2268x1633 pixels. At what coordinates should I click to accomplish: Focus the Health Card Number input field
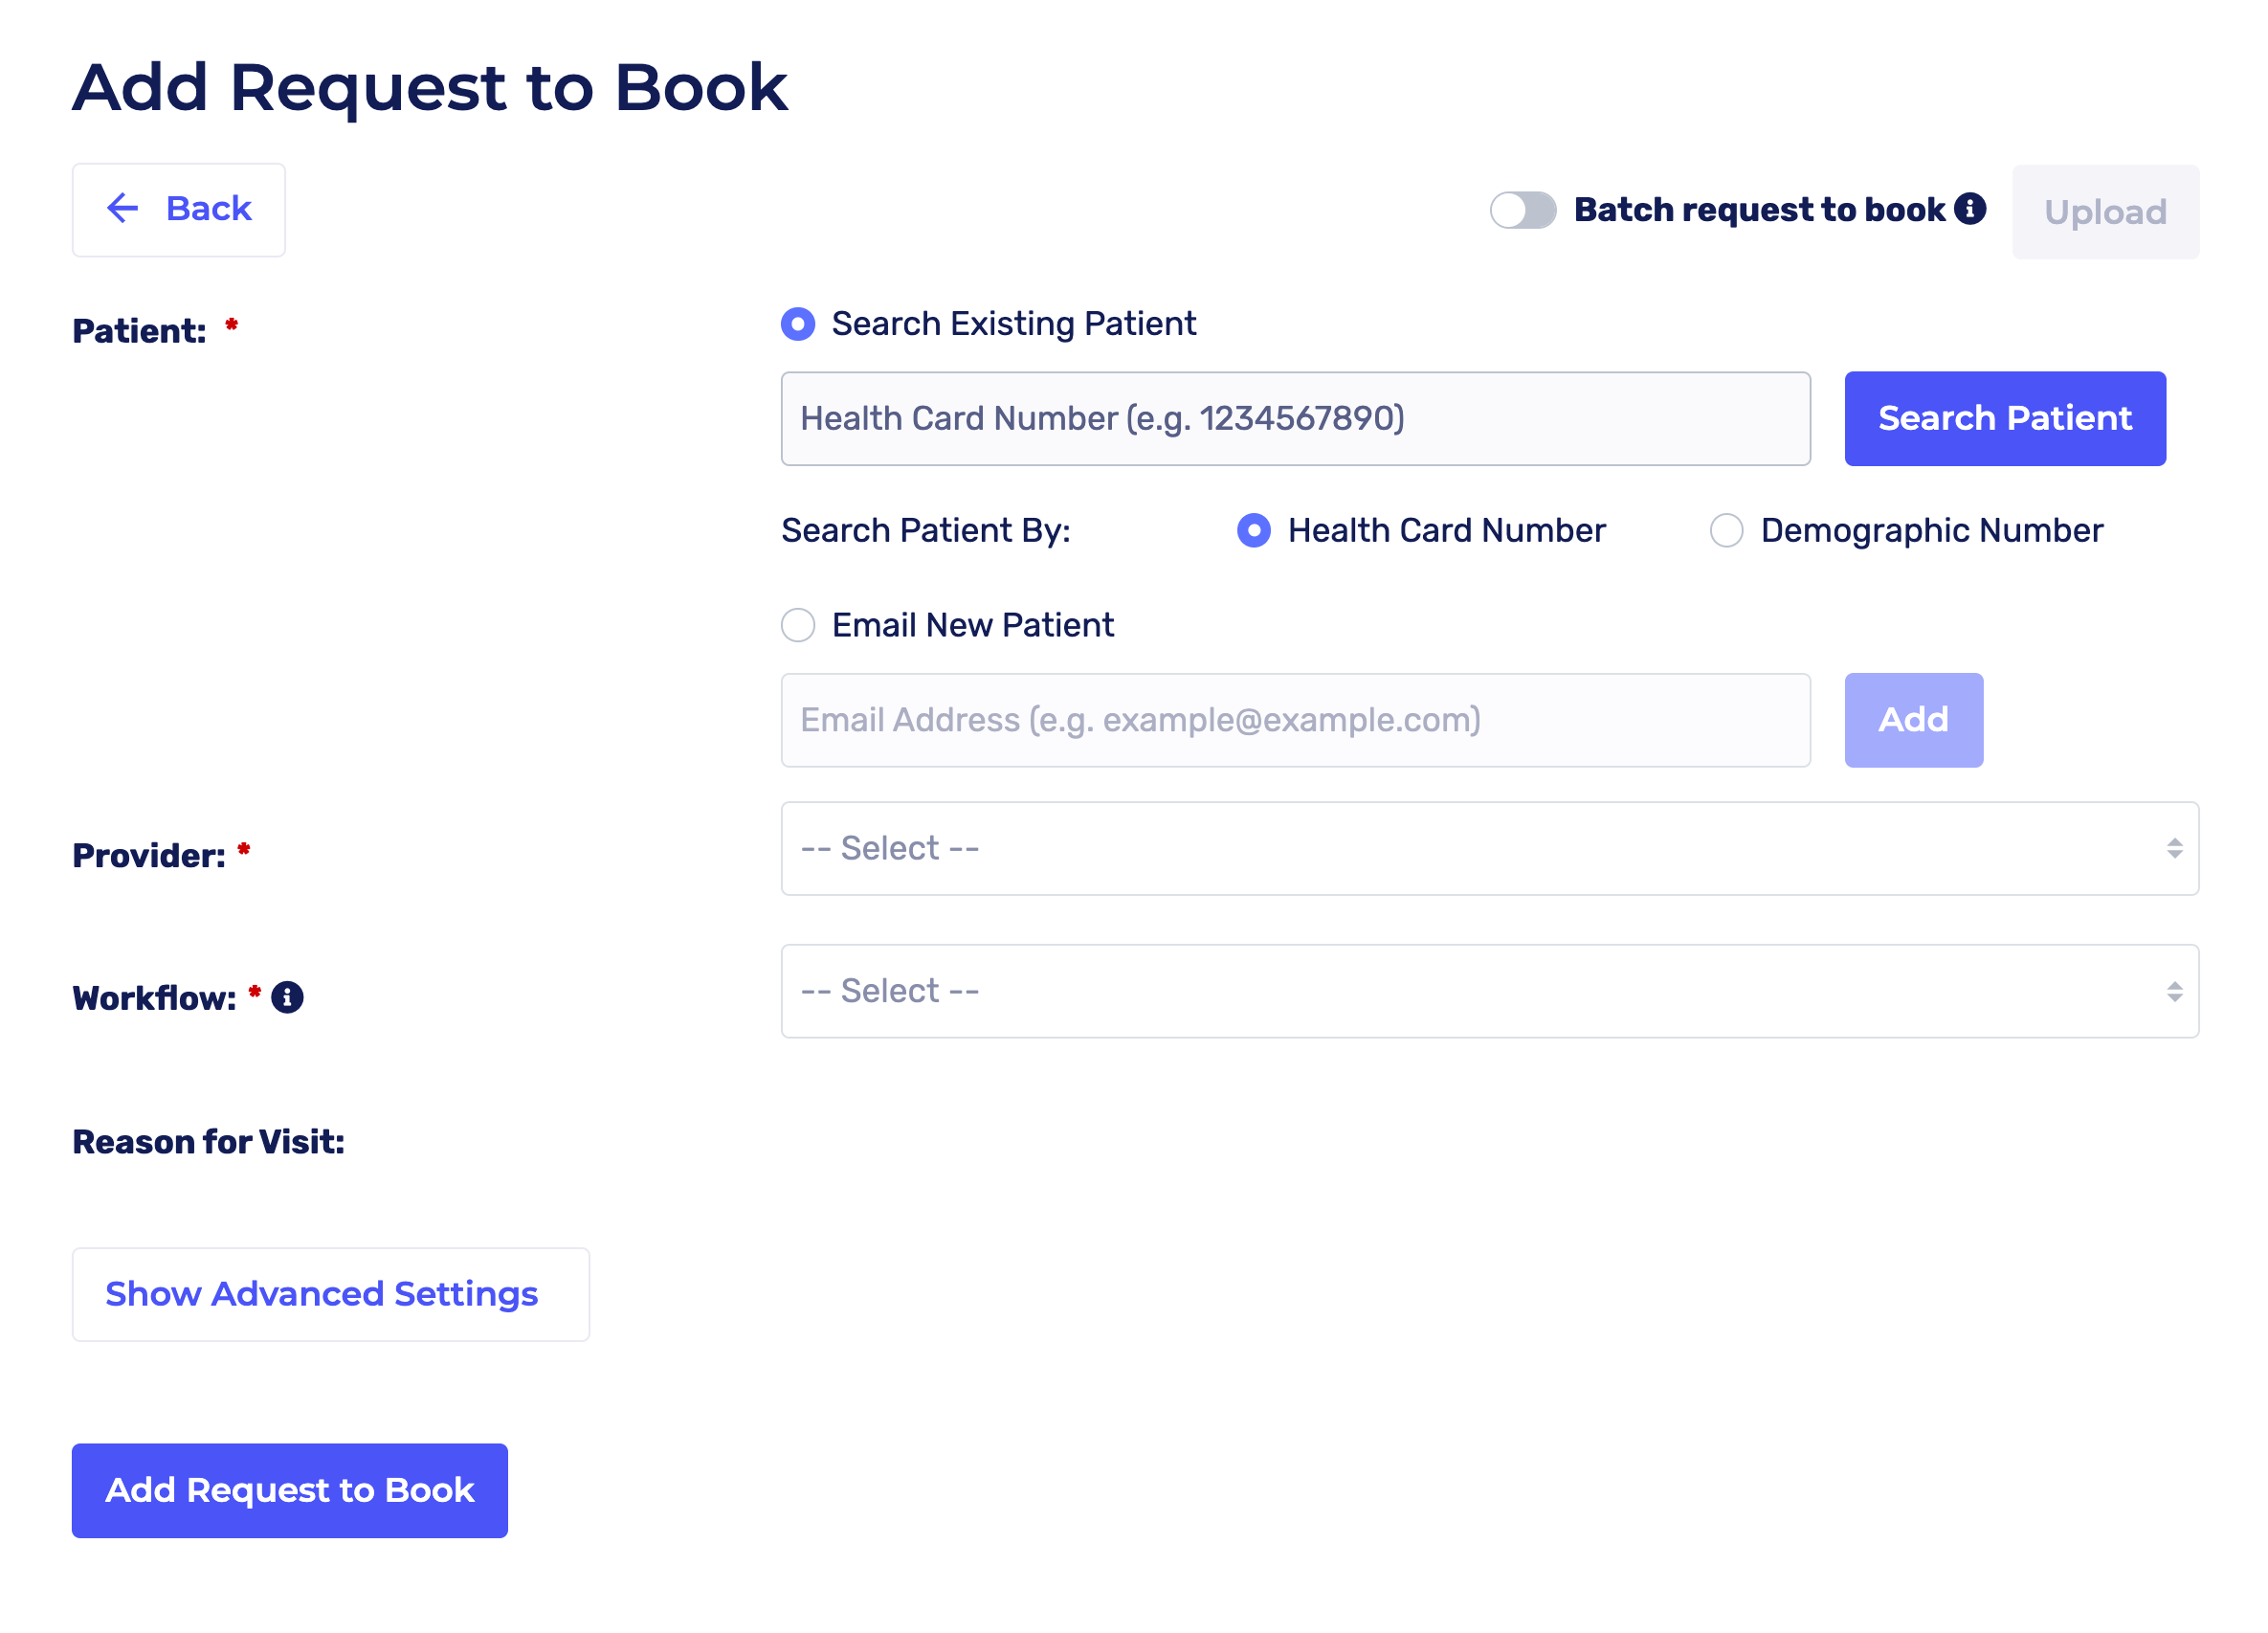1295,419
